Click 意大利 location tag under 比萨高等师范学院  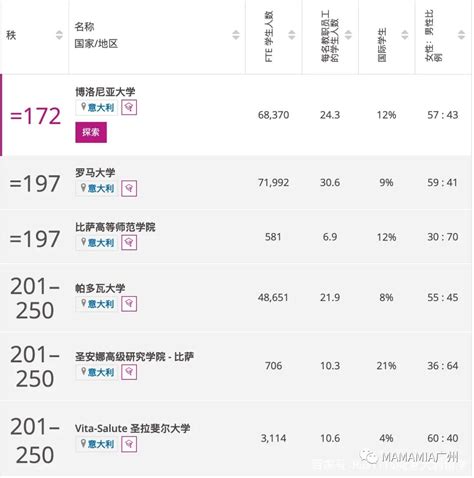point(97,243)
